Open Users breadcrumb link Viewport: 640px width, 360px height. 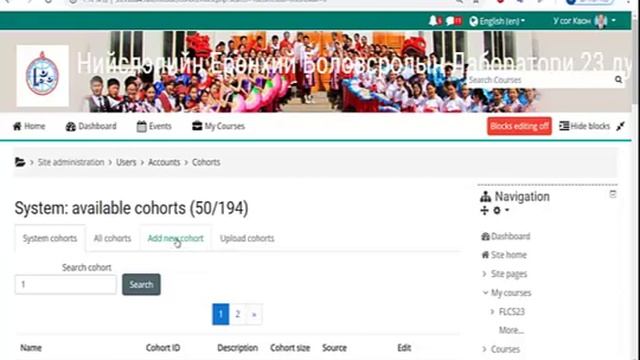click(126, 162)
